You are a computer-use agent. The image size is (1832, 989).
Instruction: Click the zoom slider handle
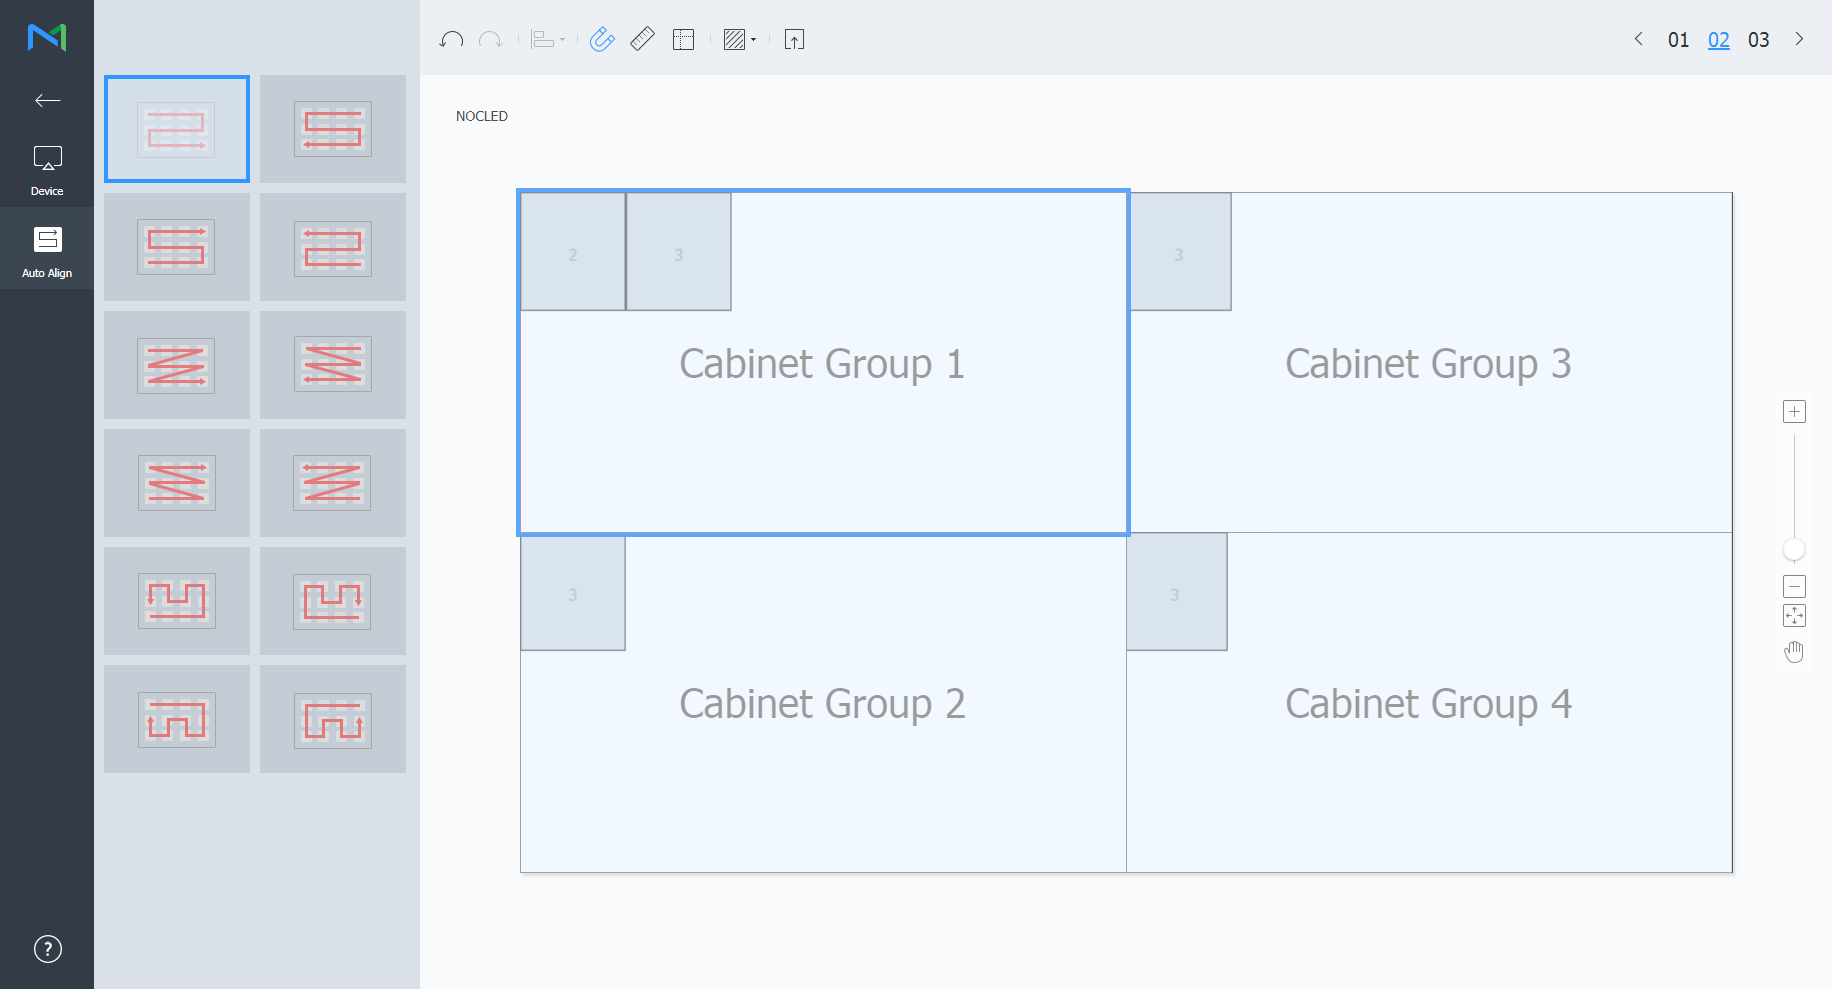[x=1794, y=550]
